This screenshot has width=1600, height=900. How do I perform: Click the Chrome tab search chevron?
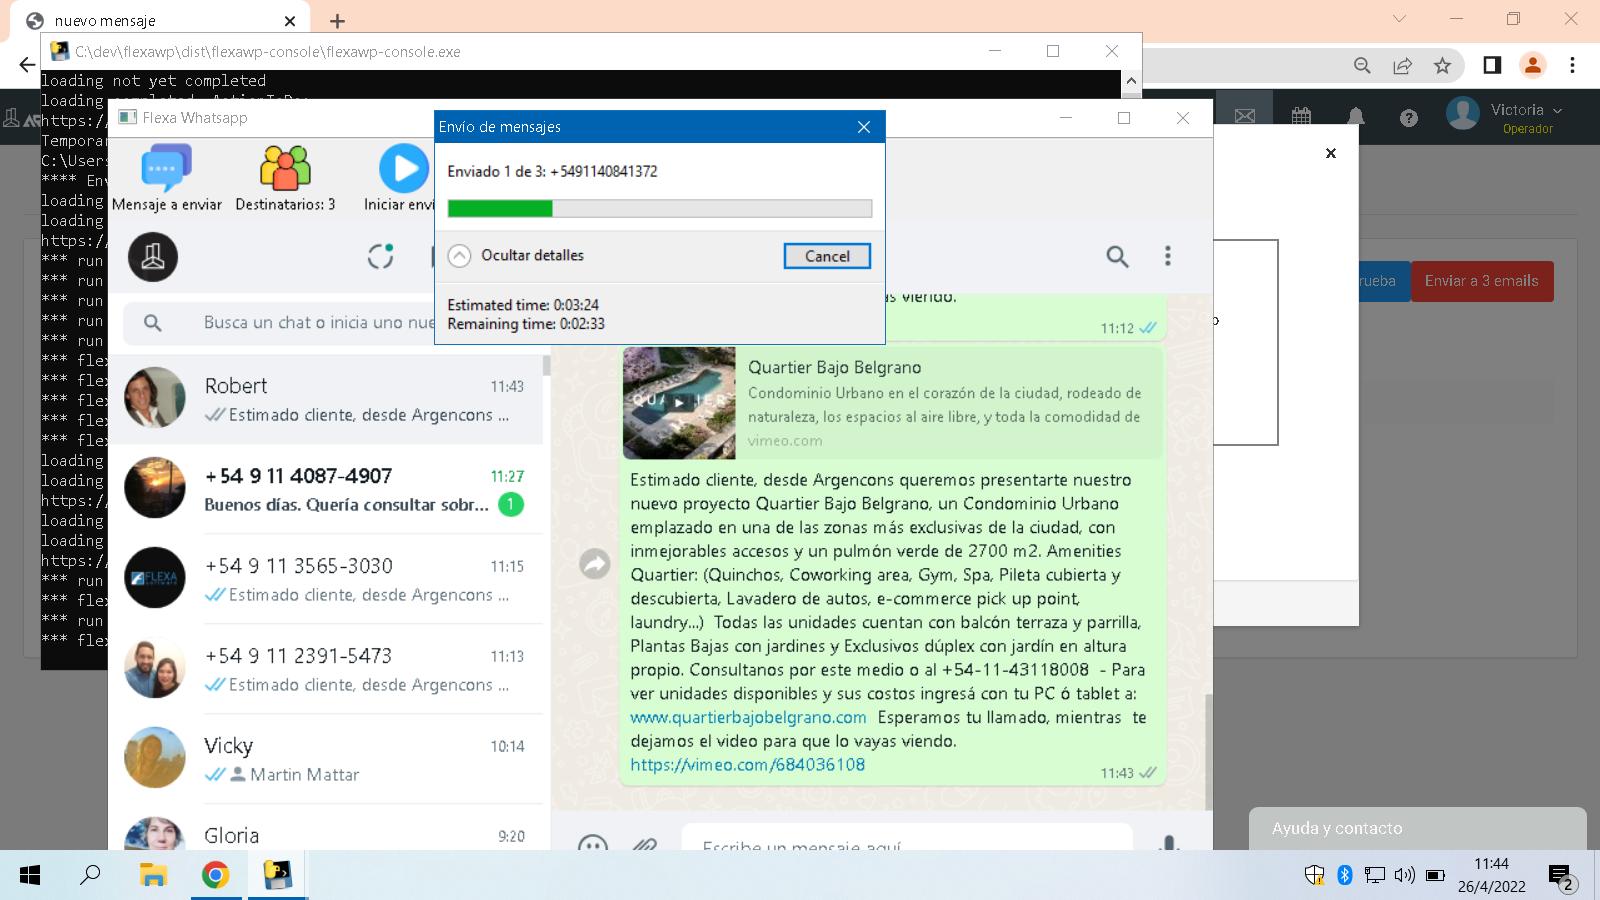coord(1399,19)
